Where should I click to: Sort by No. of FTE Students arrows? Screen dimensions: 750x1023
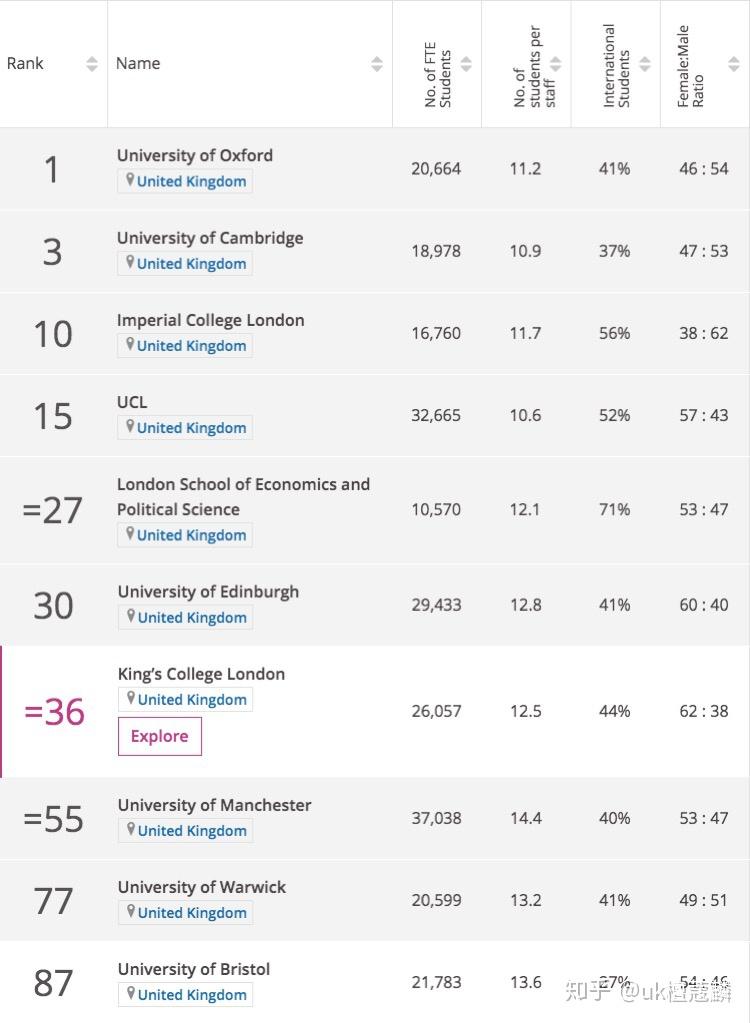(x=466, y=64)
